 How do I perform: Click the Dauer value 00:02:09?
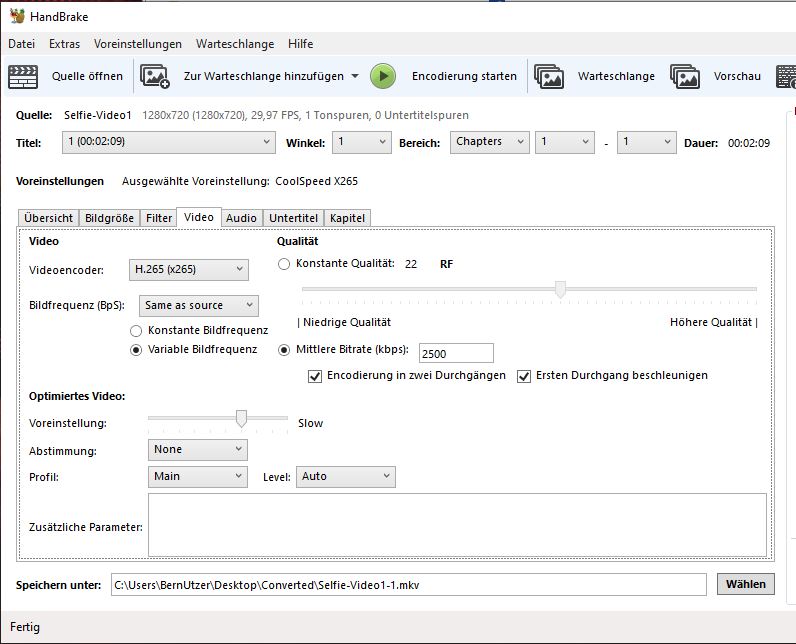pyautogui.click(x=749, y=143)
